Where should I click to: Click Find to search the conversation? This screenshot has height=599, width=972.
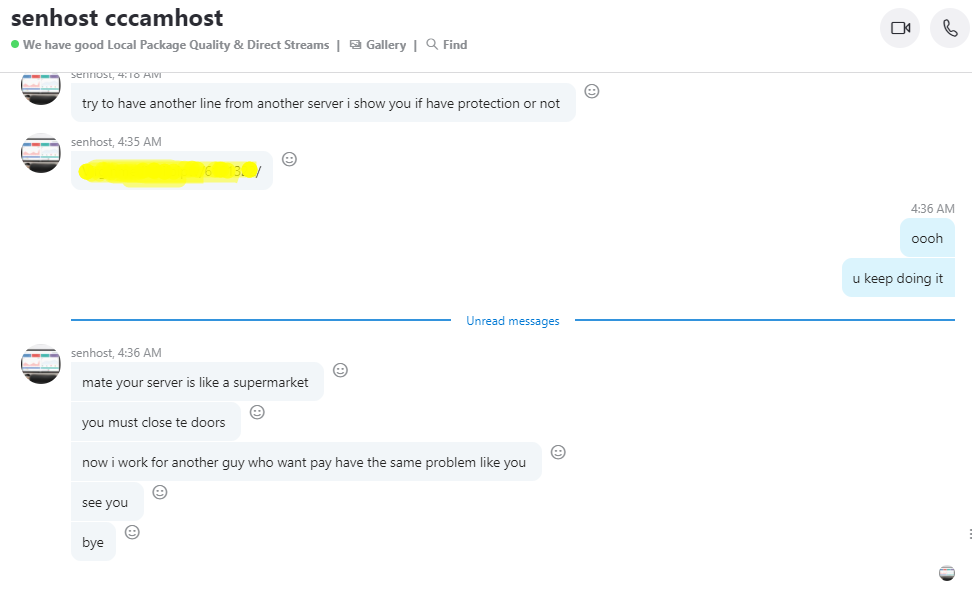pos(447,45)
